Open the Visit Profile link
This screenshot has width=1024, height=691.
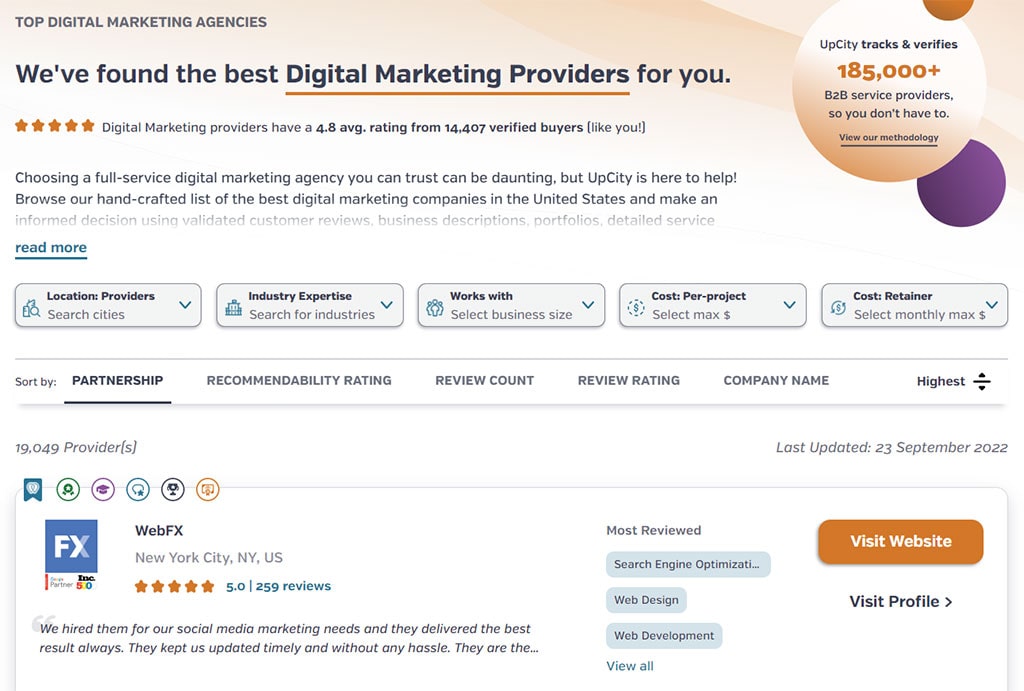900,601
